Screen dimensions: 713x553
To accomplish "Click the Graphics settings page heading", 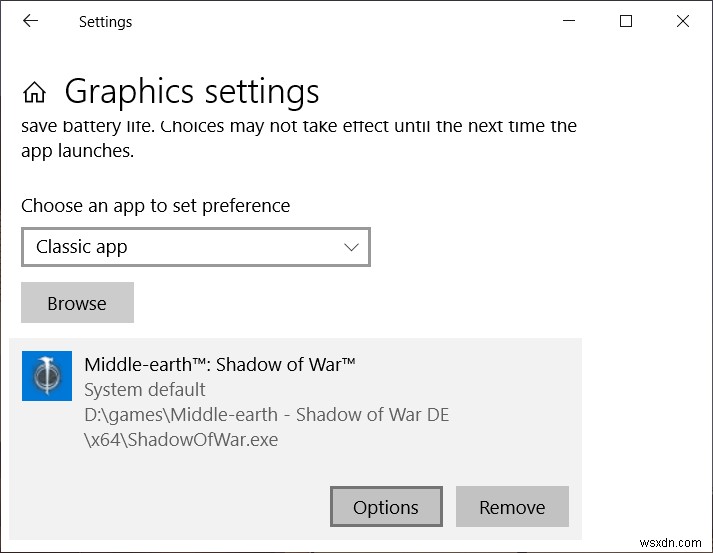I will (x=192, y=92).
